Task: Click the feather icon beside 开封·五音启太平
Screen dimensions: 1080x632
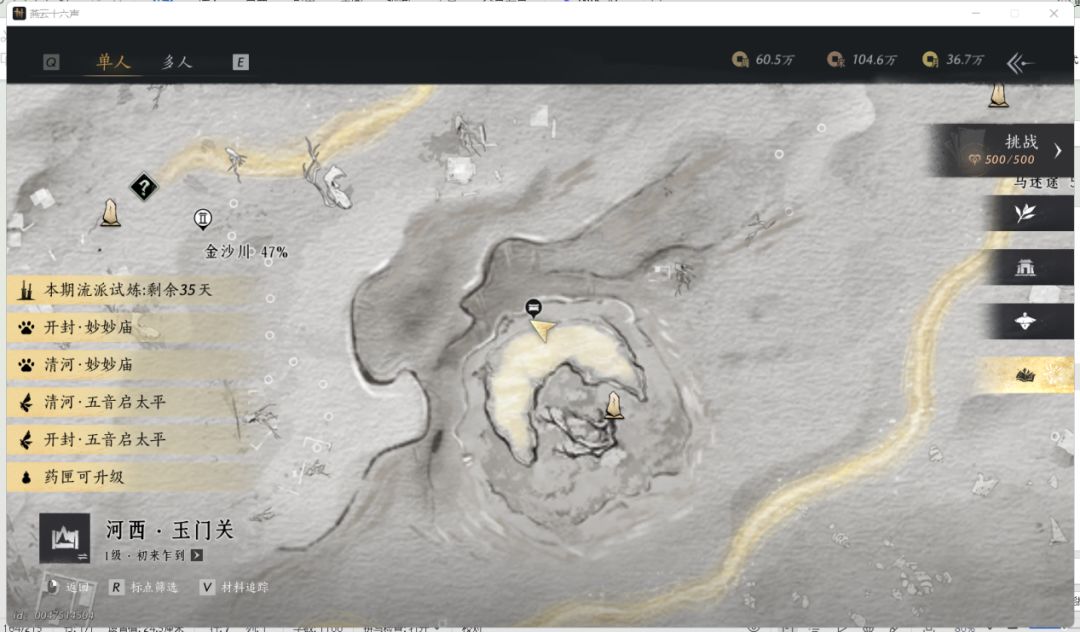Action: click(x=26, y=440)
